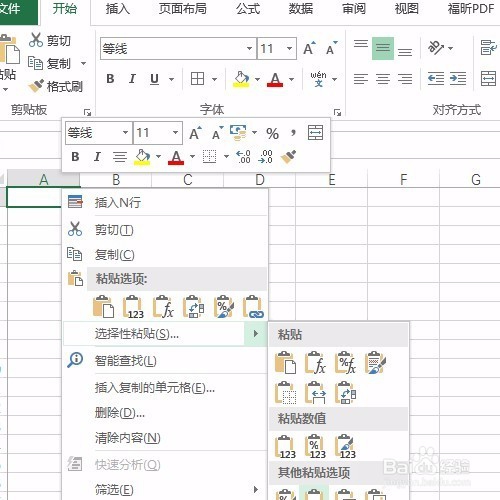
Task: Open Copy button dropdown arrow
Action: (x=83, y=63)
